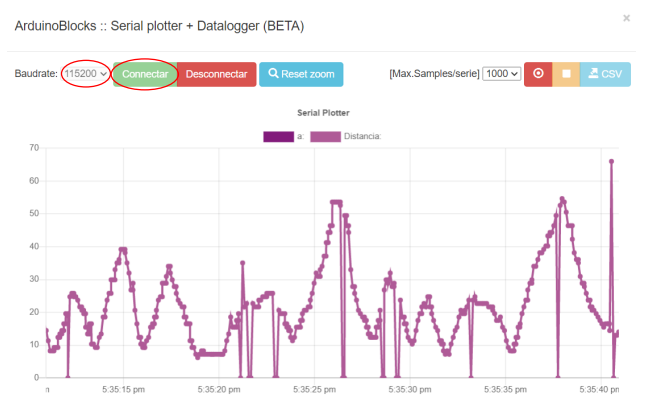Close the Serial plotter dialog

627,18
